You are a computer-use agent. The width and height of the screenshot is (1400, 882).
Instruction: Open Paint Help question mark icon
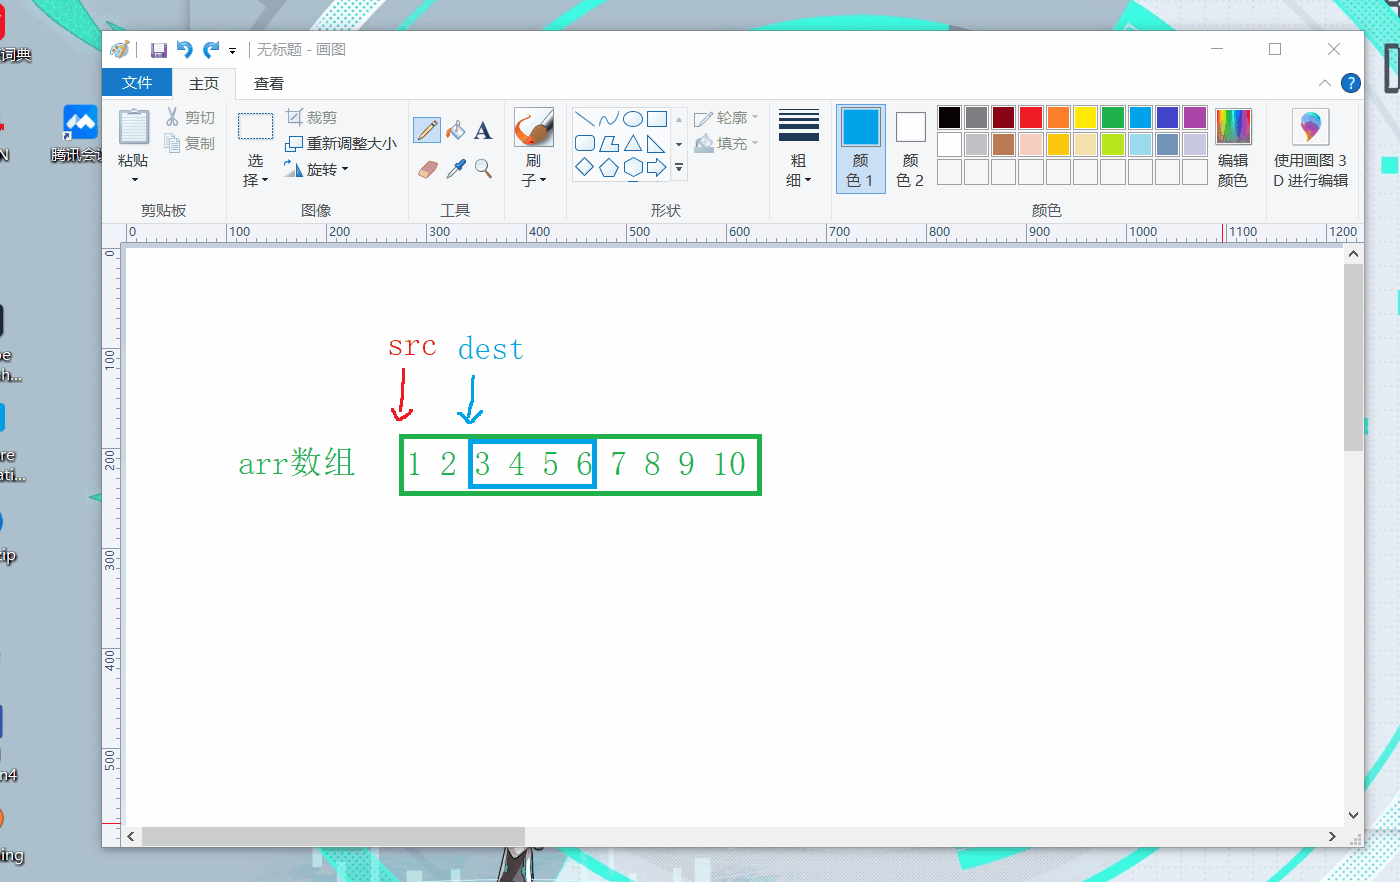tap(1350, 83)
